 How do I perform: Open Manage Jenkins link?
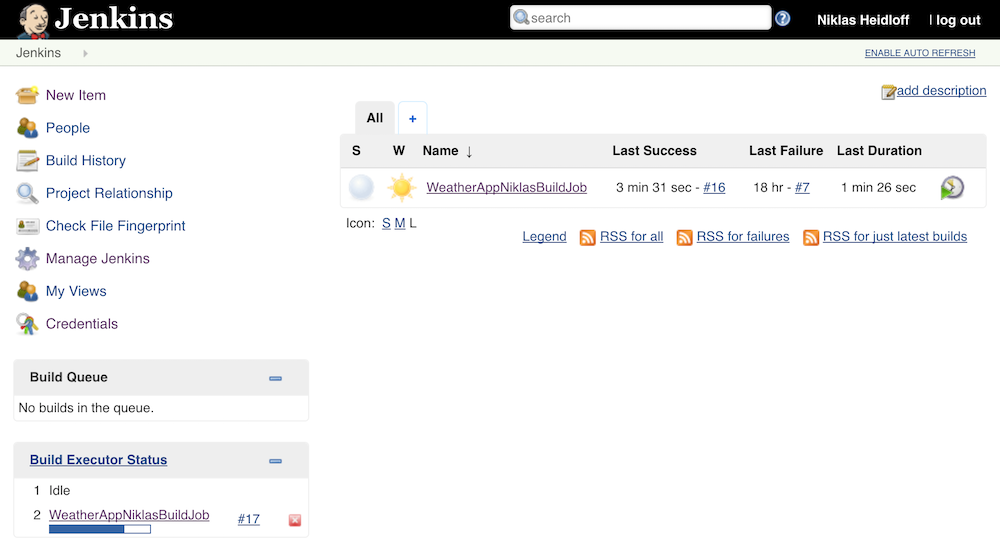(x=98, y=258)
